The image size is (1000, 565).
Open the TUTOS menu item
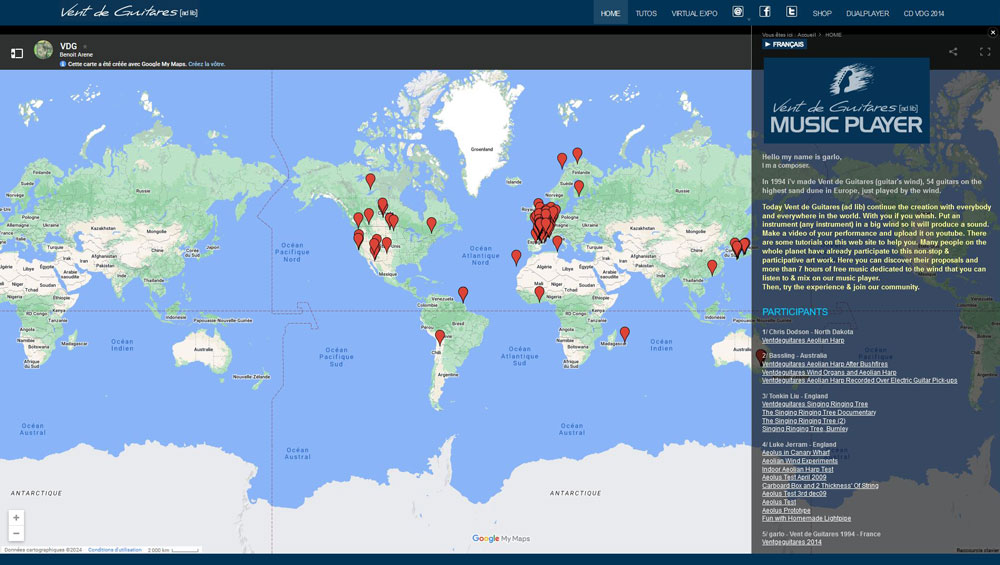(646, 13)
